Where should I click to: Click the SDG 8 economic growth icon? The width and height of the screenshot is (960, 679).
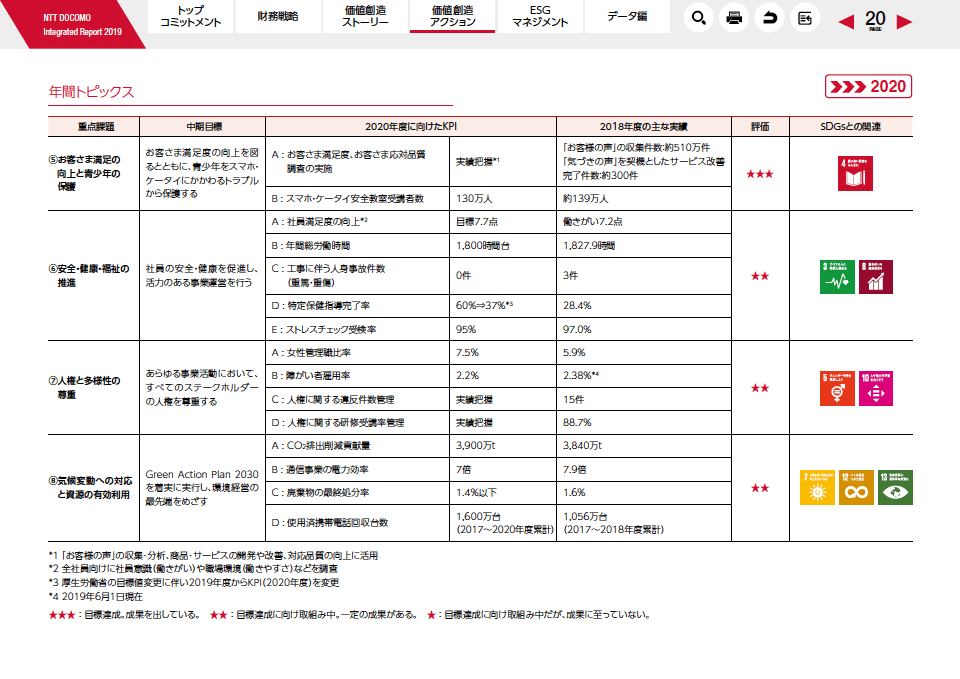(876, 277)
